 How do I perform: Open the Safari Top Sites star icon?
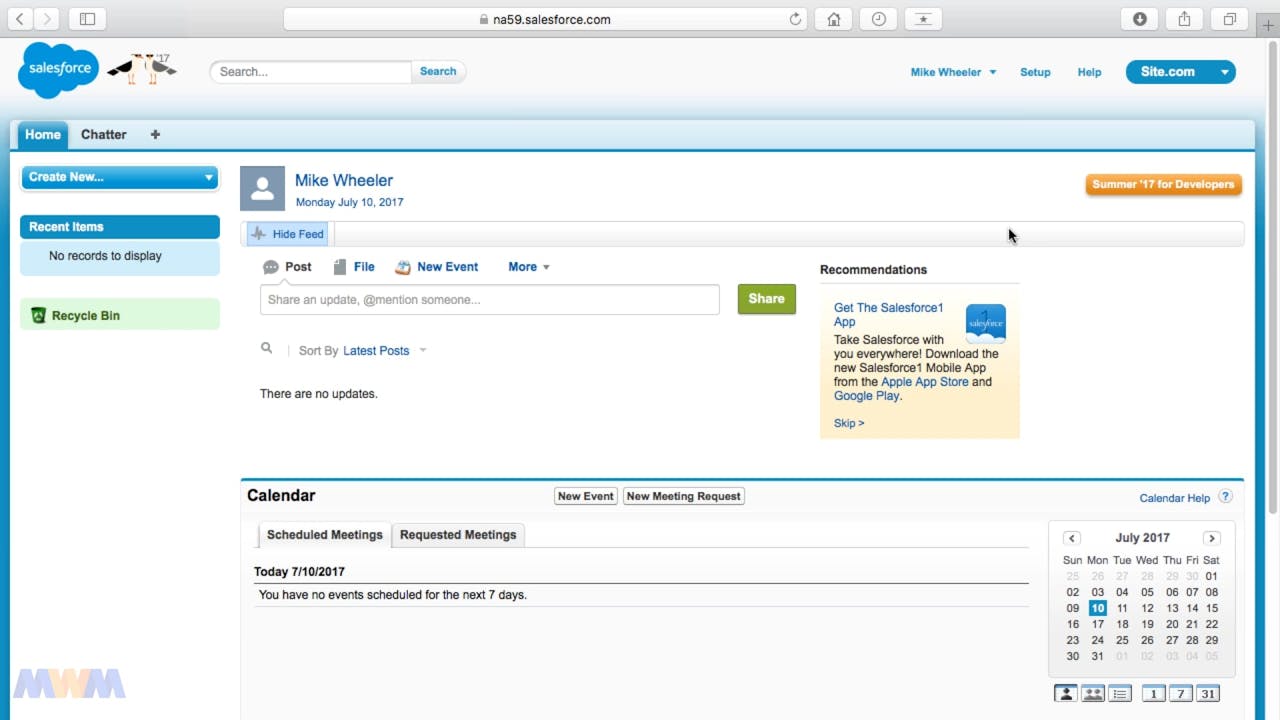click(x=923, y=19)
